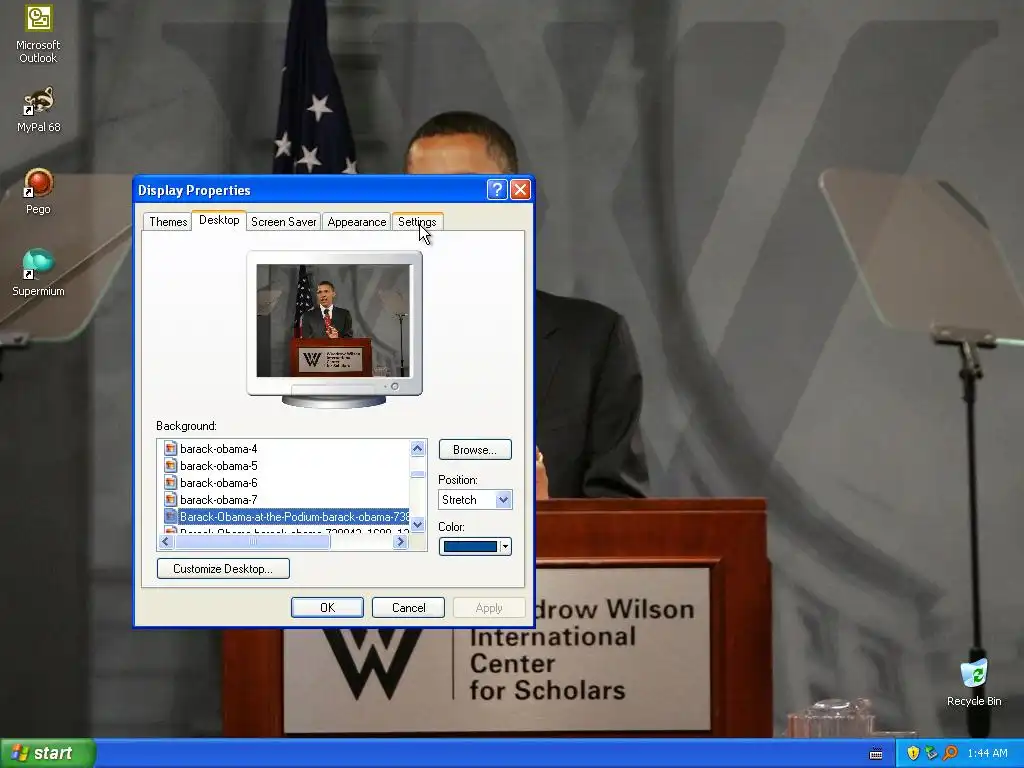
Task: Click the magnifier icon in system tray
Action: pyautogui.click(x=951, y=753)
